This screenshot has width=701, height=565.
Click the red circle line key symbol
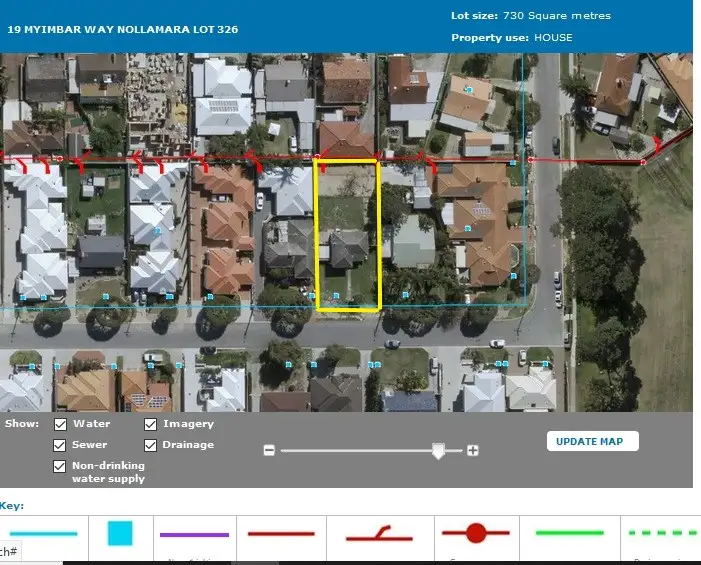pos(476,533)
